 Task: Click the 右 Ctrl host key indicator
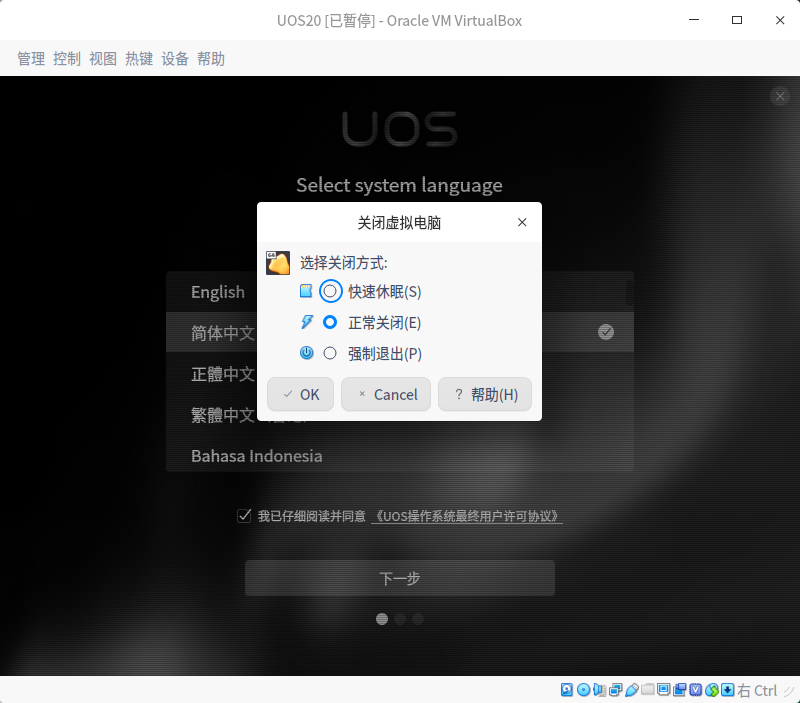point(757,690)
